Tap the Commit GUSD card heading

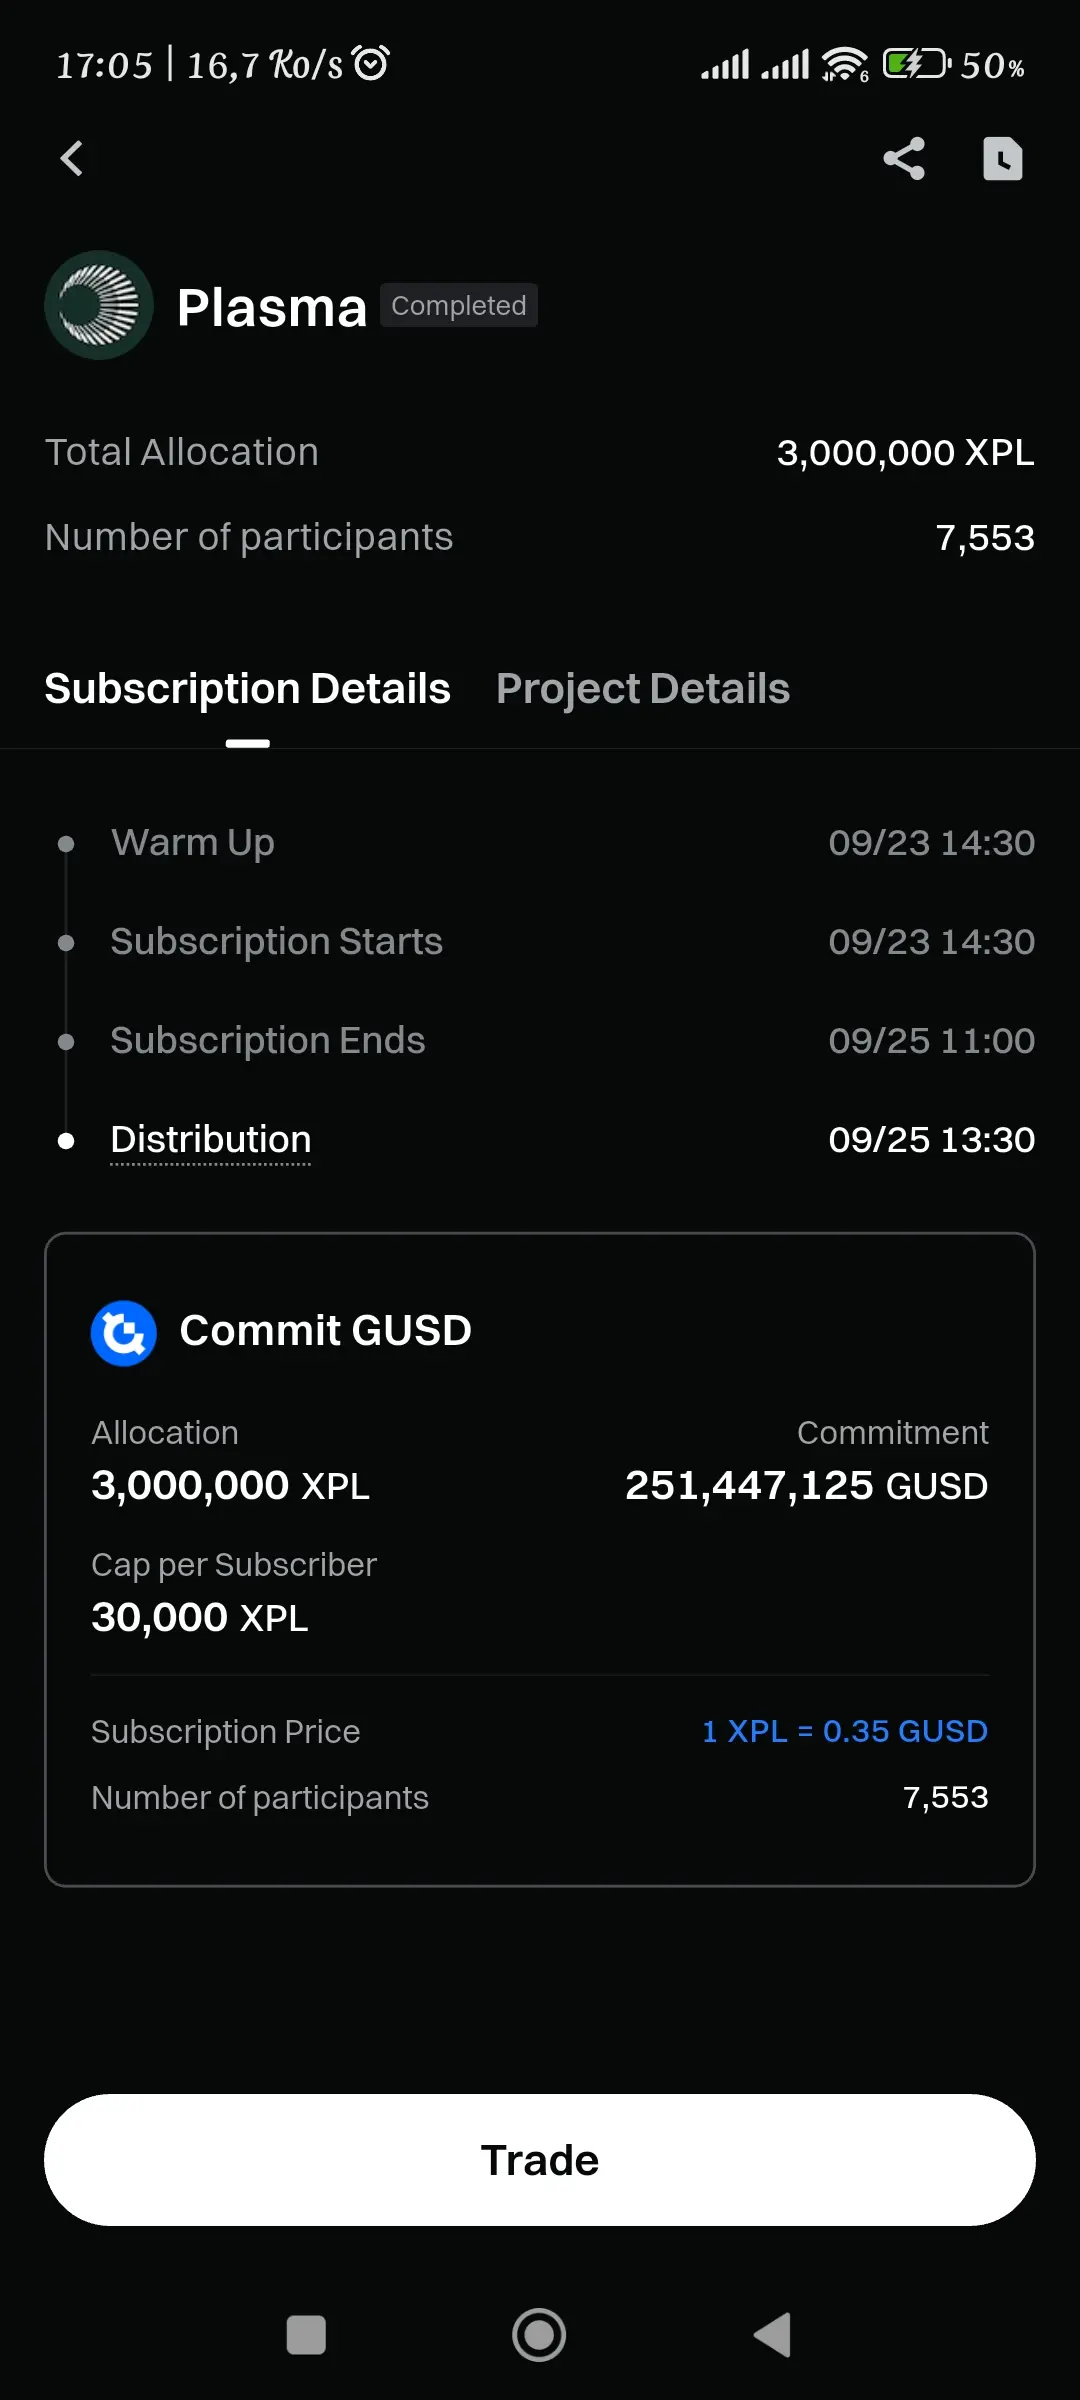click(x=325, y=1331)
